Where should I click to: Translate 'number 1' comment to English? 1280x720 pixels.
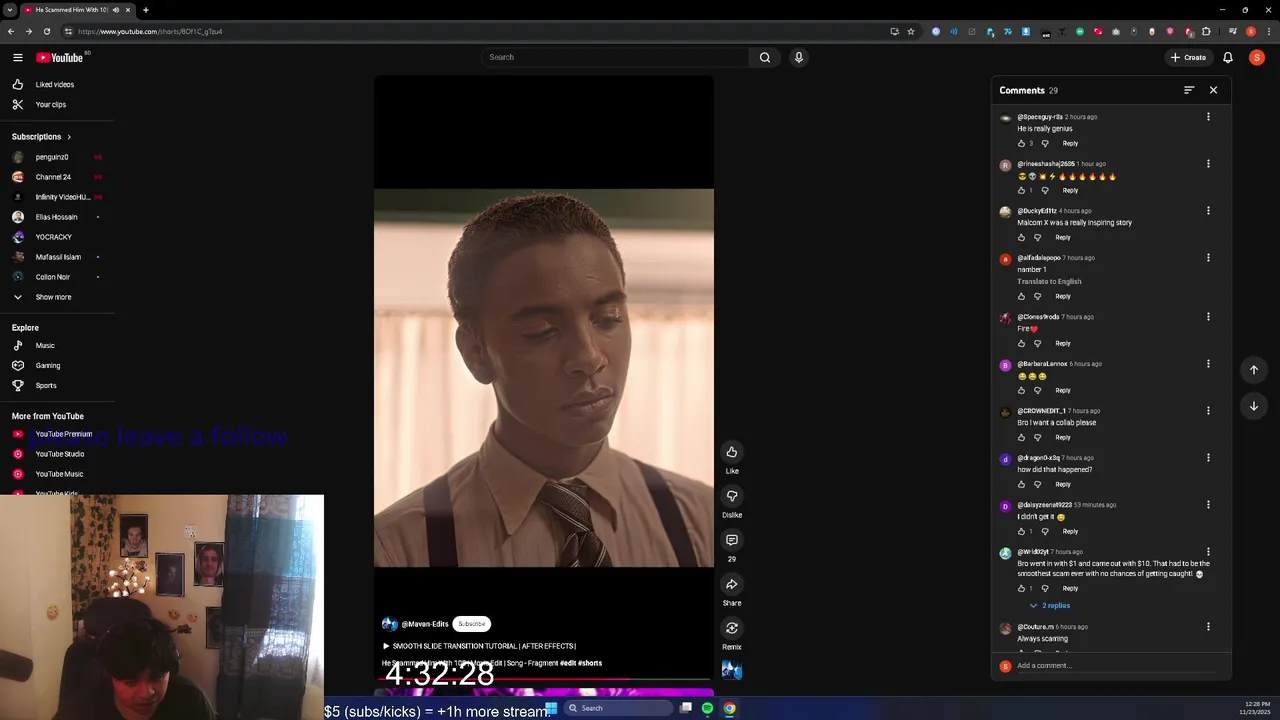click(x=1049, y=282)
